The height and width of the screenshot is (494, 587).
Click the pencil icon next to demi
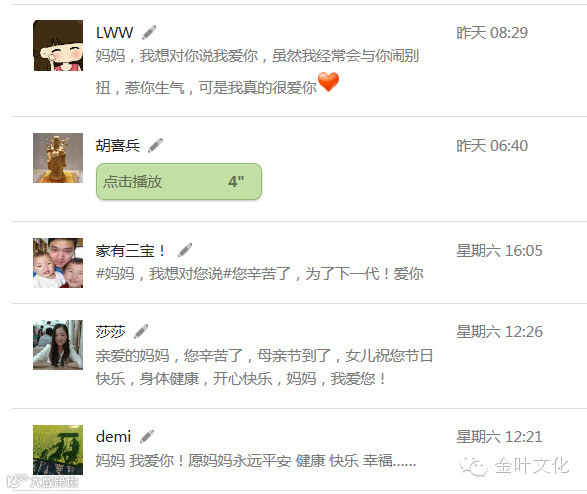coord(147,436)
